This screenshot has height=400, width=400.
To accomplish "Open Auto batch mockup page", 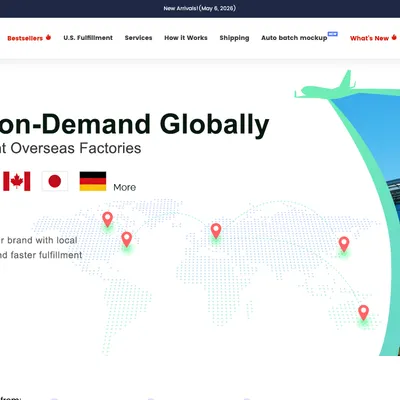I will 294,38.
